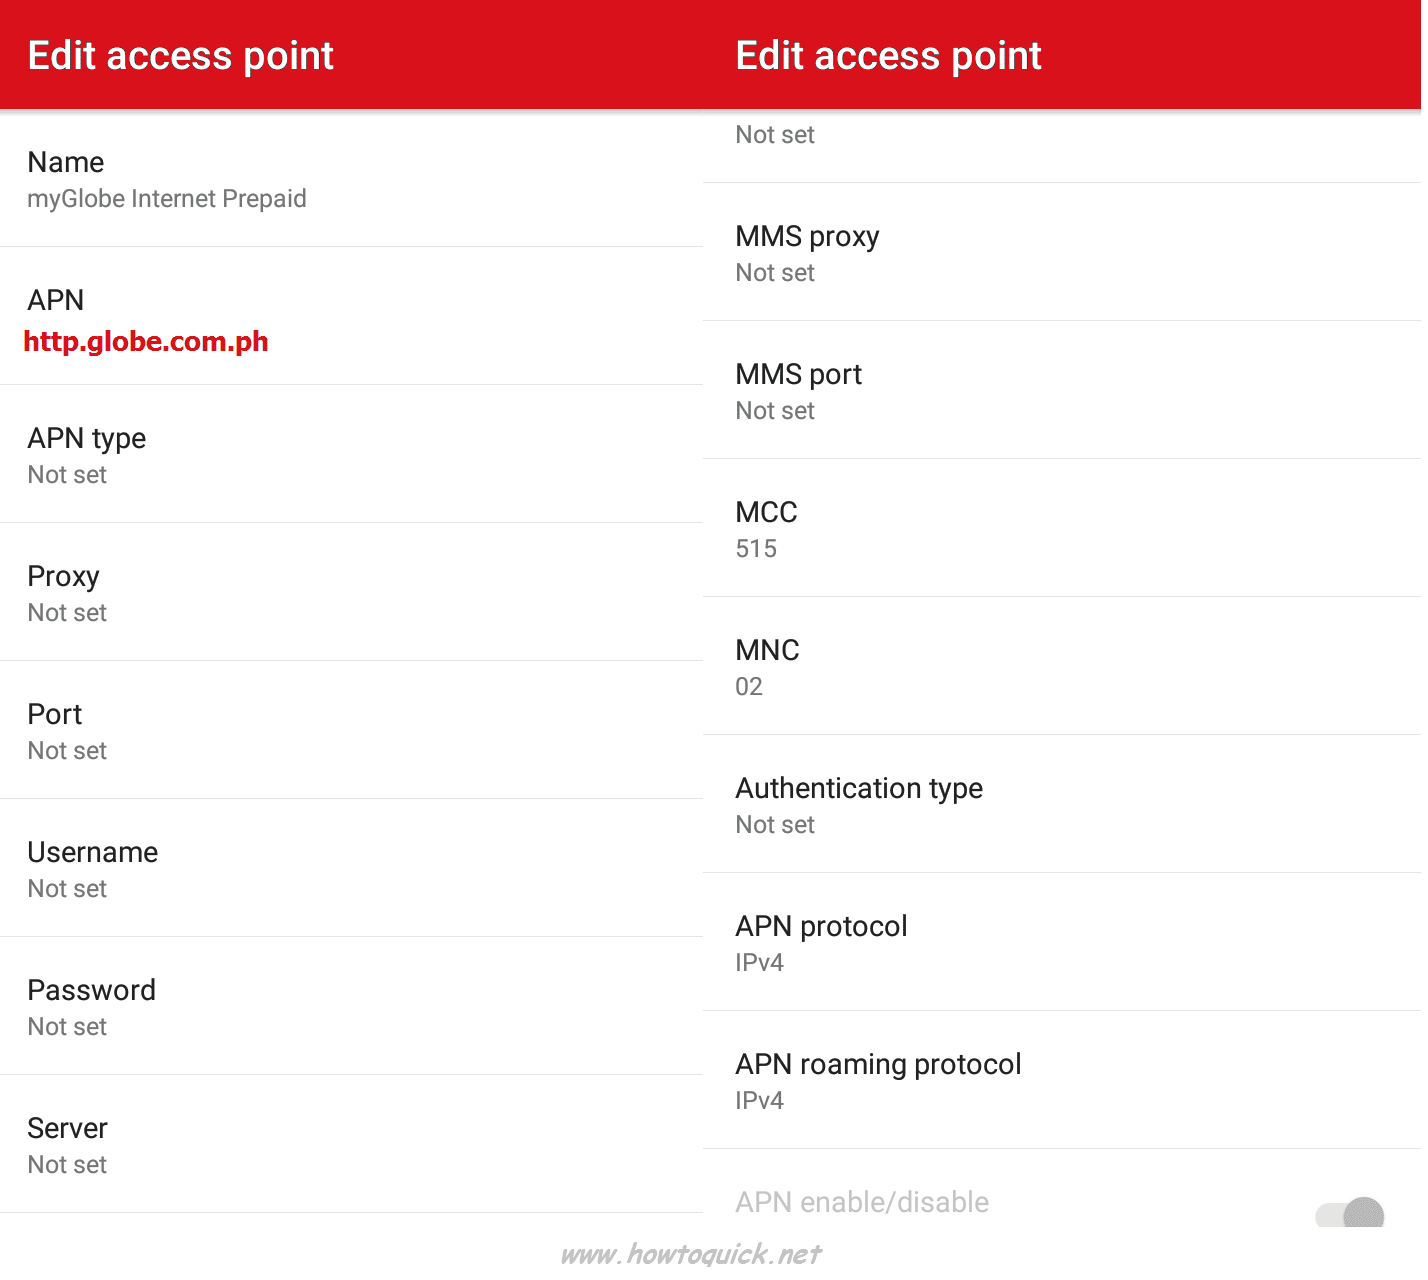Open the Password setting
The height and width of the screenshot is (1280, 1428).
pos(352,1006)
